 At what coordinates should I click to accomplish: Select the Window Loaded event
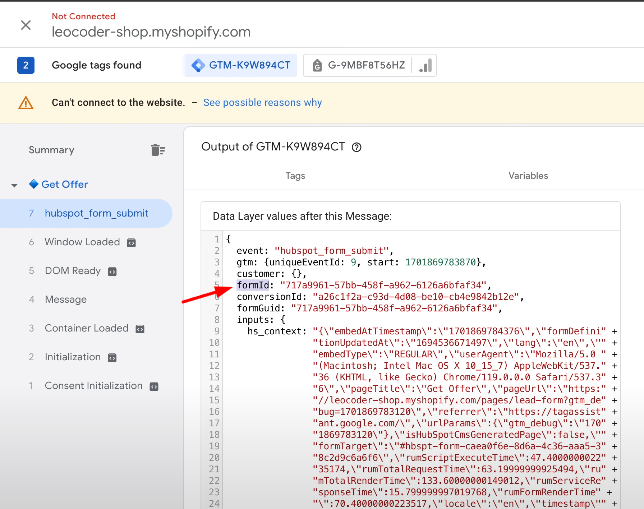click(82, 242)
